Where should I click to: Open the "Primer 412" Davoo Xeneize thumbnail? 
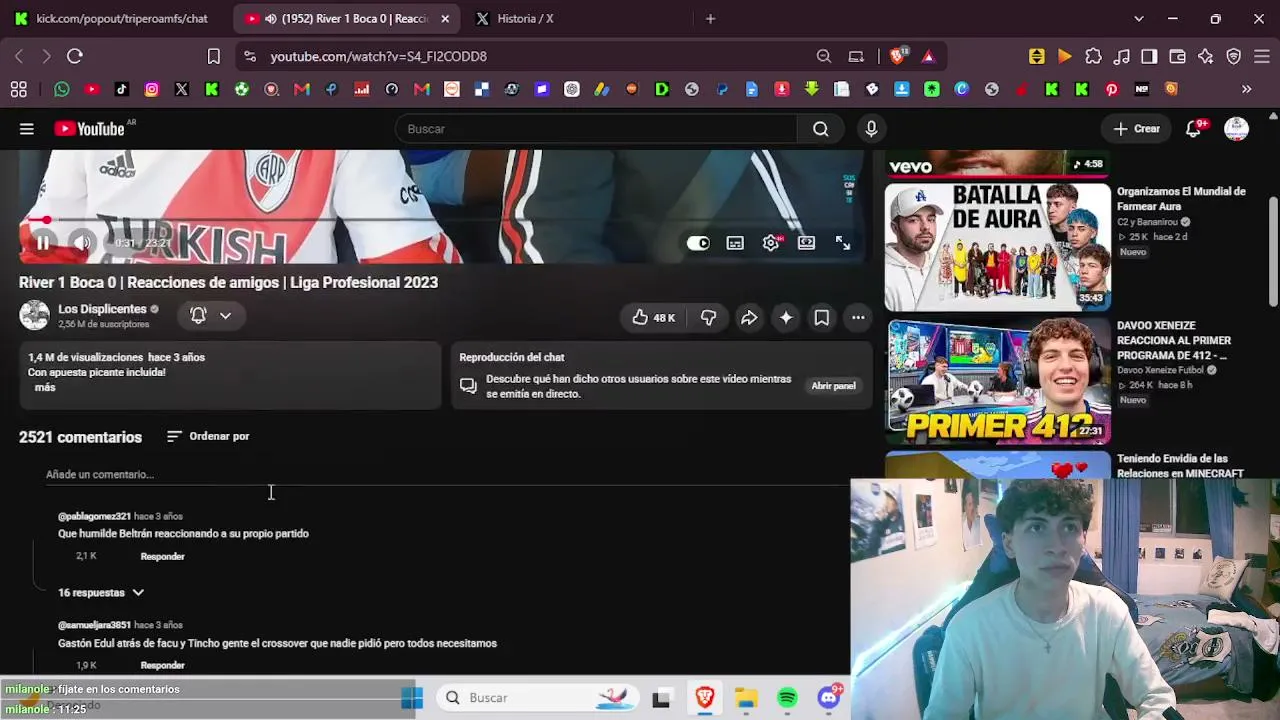997,381
